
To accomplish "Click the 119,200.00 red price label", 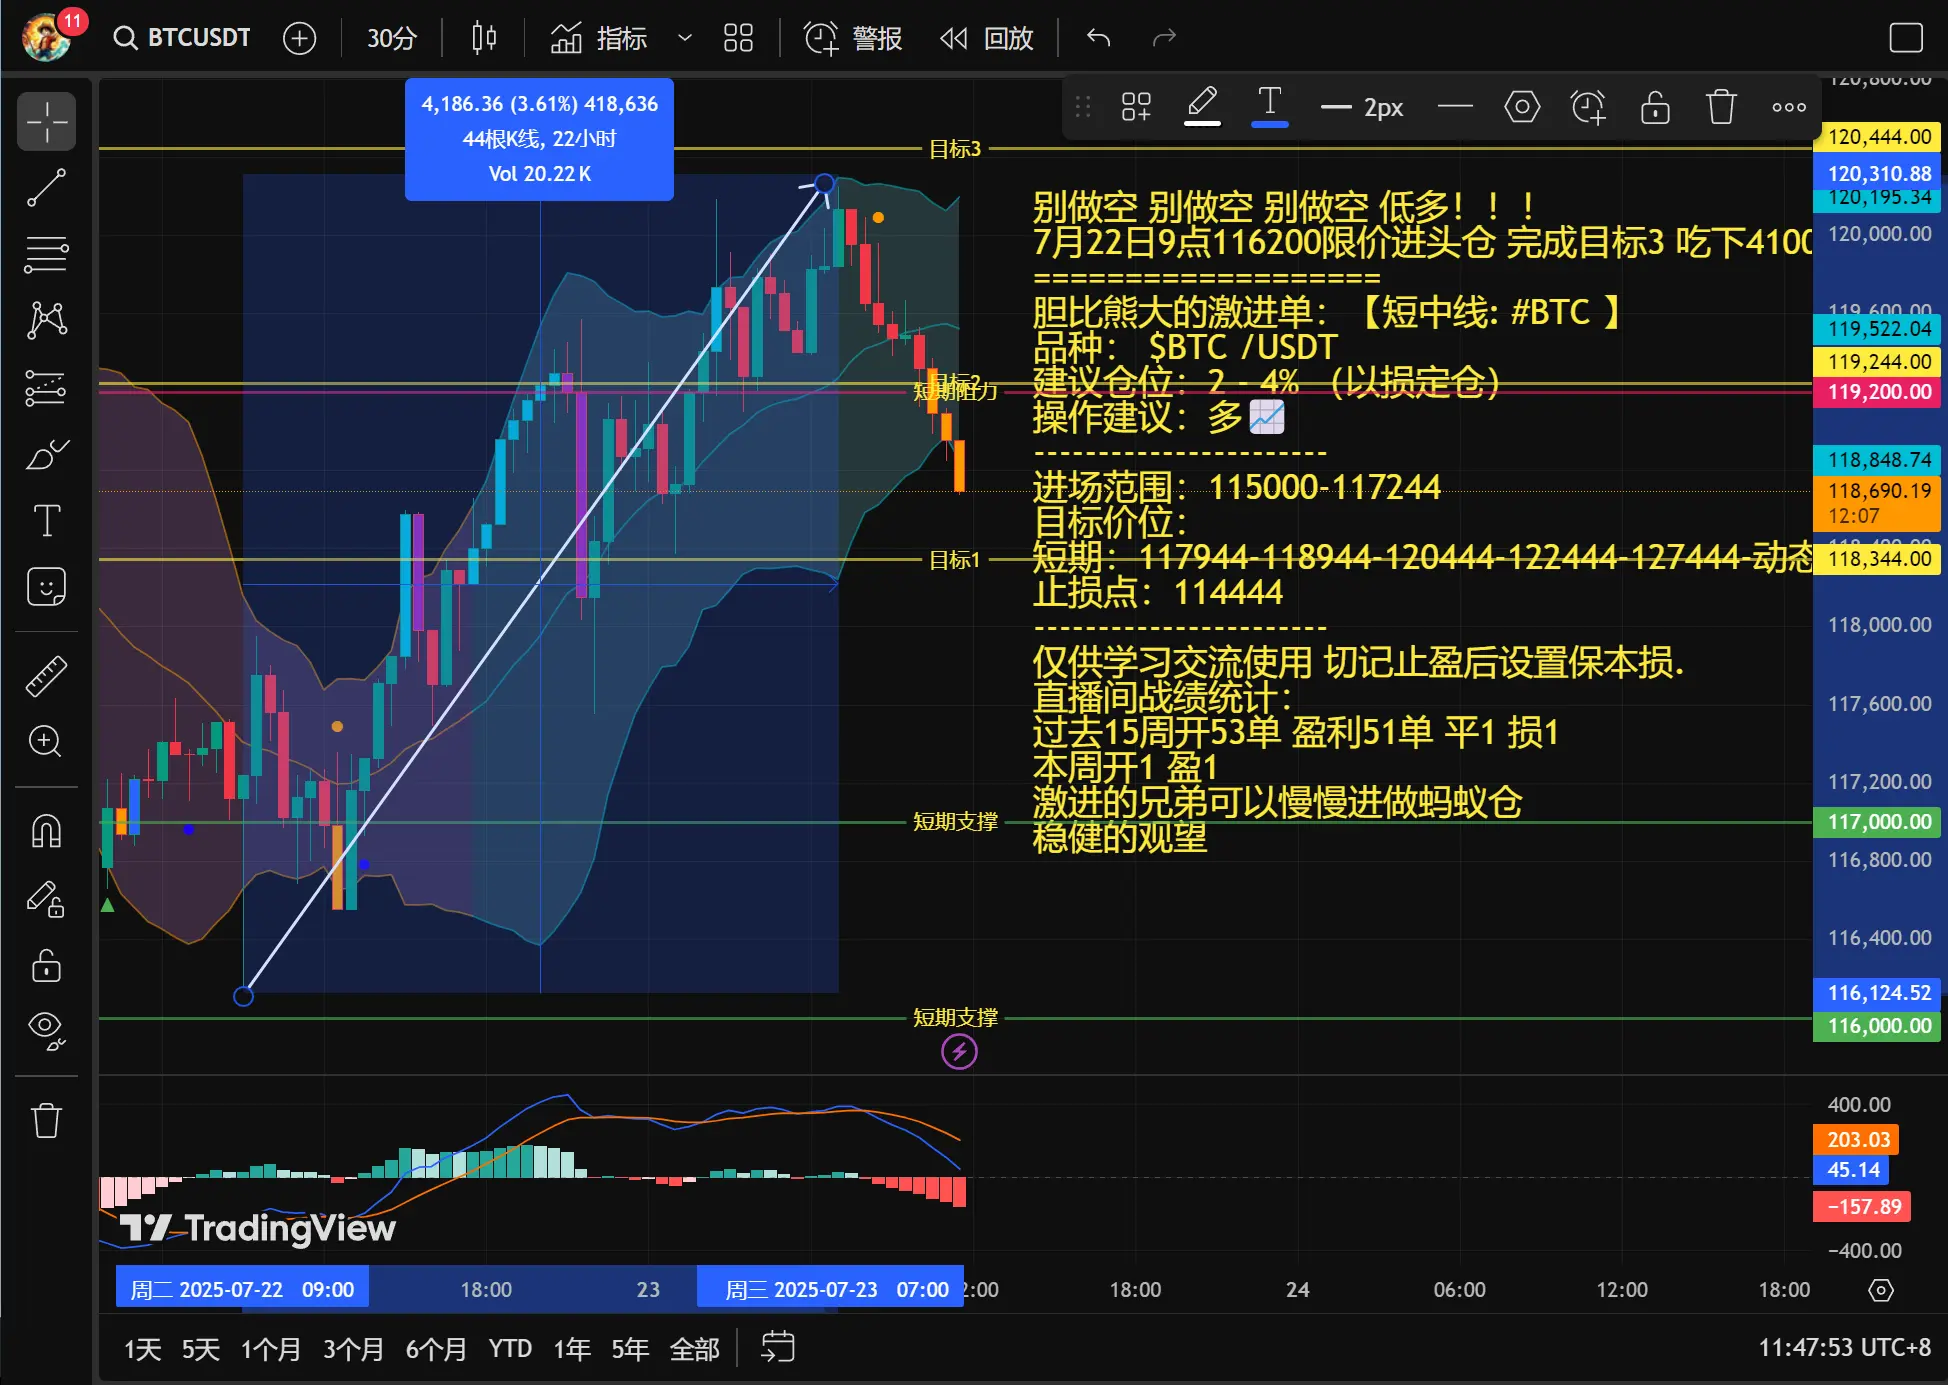I will (x=1877, y=392).
